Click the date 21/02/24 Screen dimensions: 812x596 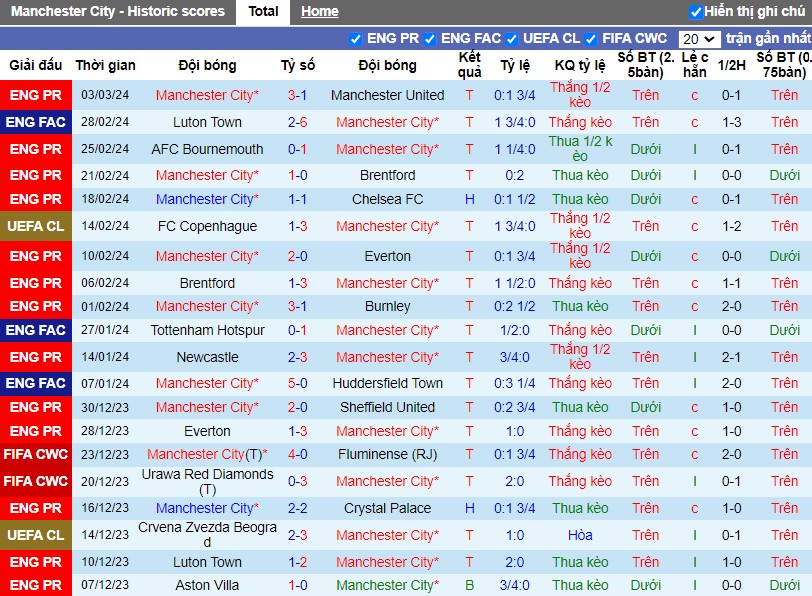click(x=105, y=176)
